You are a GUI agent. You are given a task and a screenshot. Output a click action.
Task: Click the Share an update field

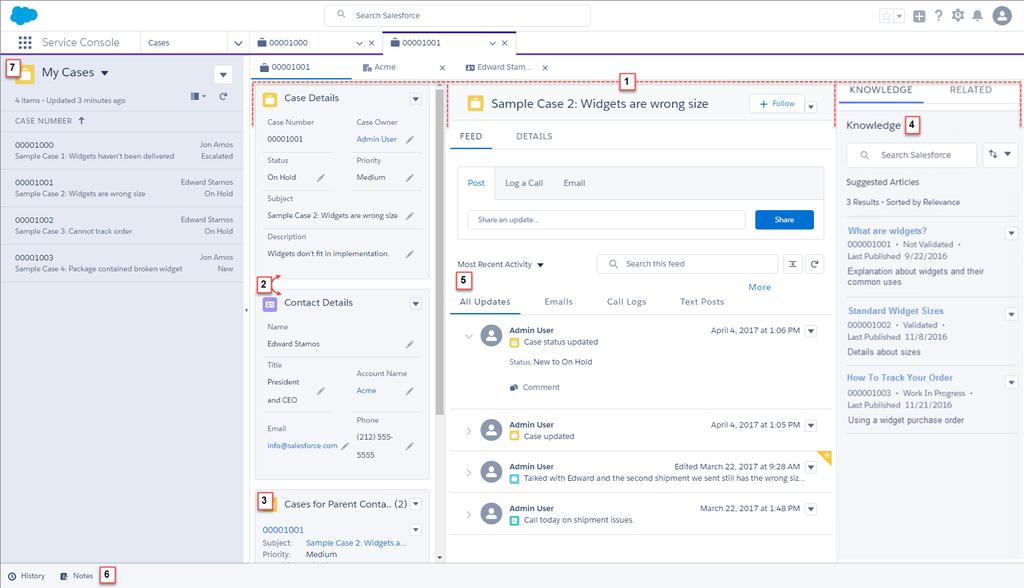point(606,220)
